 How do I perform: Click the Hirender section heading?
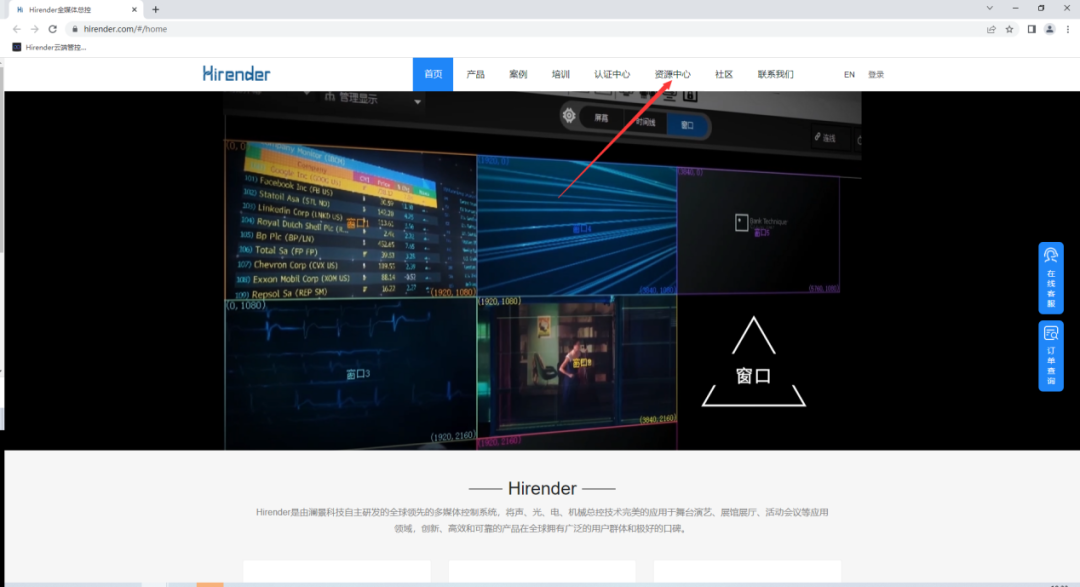pyautogui.click(x=542, y=488)
